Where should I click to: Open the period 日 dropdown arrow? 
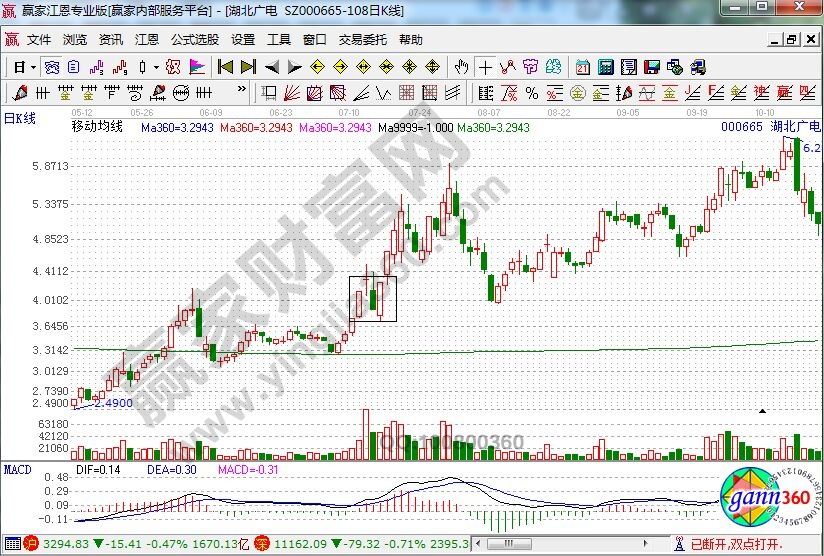(33, 67)
